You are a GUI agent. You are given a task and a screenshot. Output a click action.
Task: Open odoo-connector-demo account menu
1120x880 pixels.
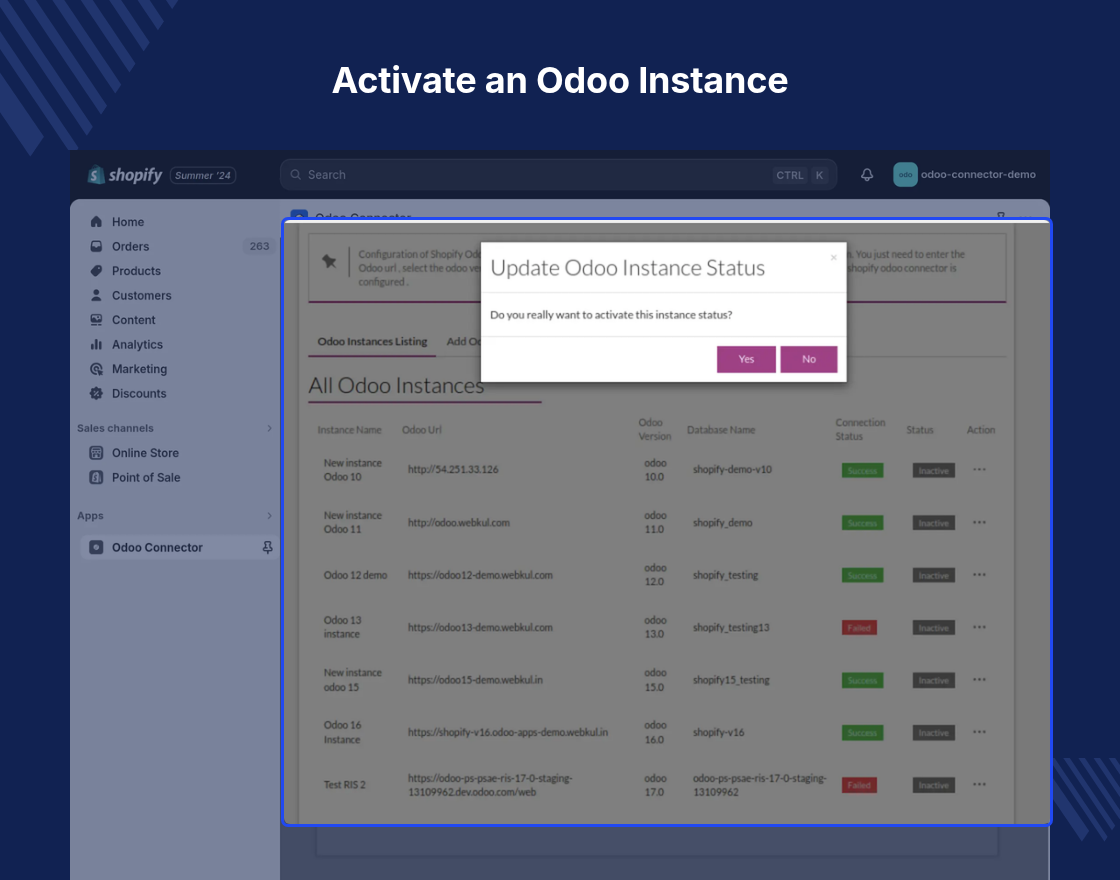tap(964, 175)
